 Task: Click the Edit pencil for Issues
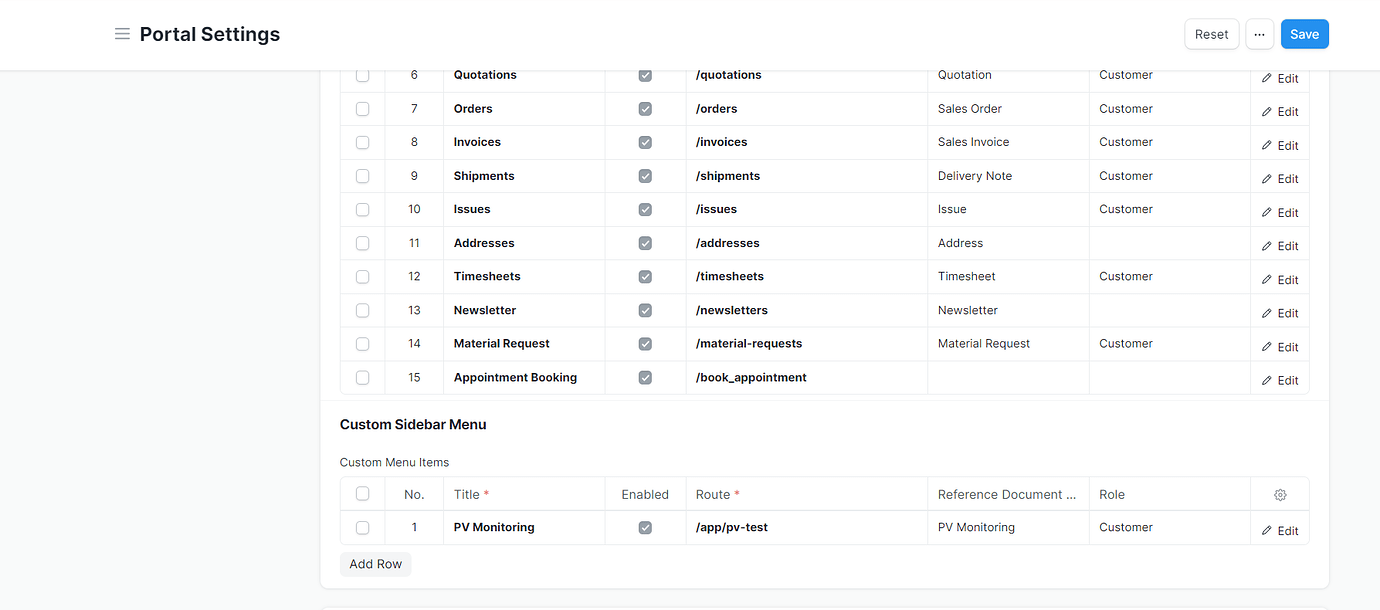click(1280, 212)
